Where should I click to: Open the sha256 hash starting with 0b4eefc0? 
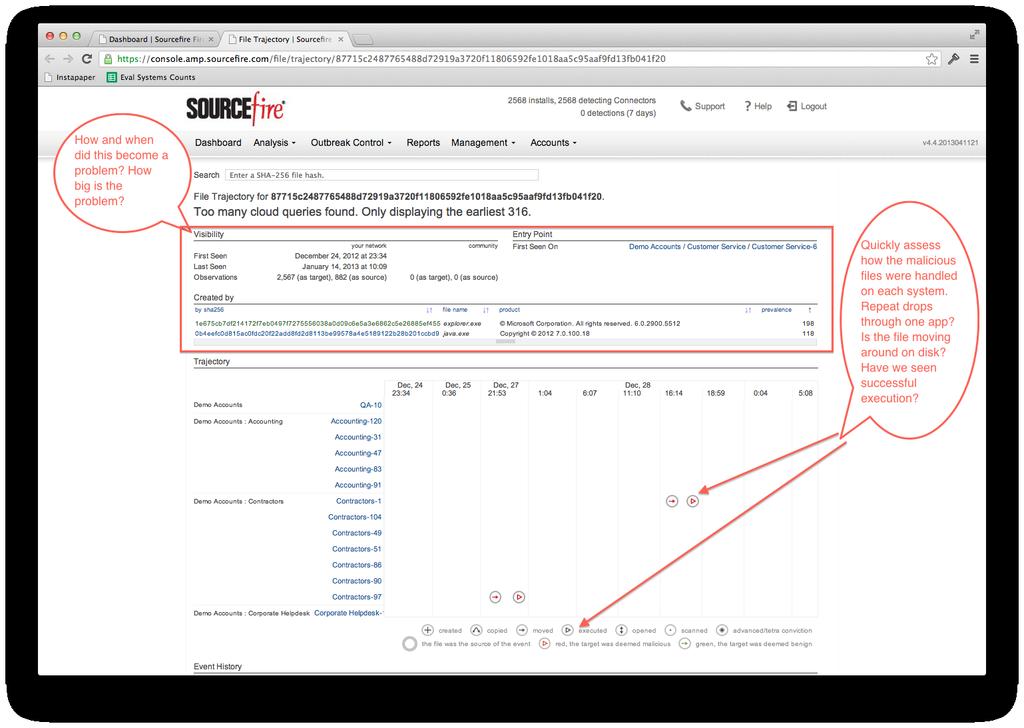(317, 333)
